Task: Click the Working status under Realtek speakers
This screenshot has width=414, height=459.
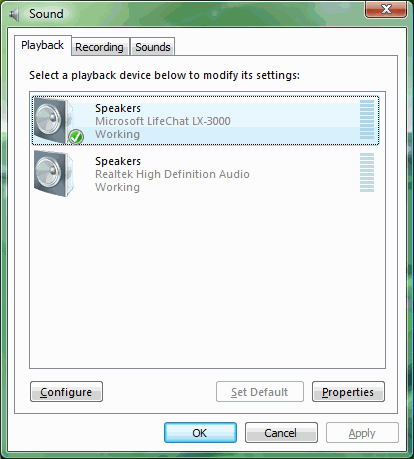Action: [117, 187]
